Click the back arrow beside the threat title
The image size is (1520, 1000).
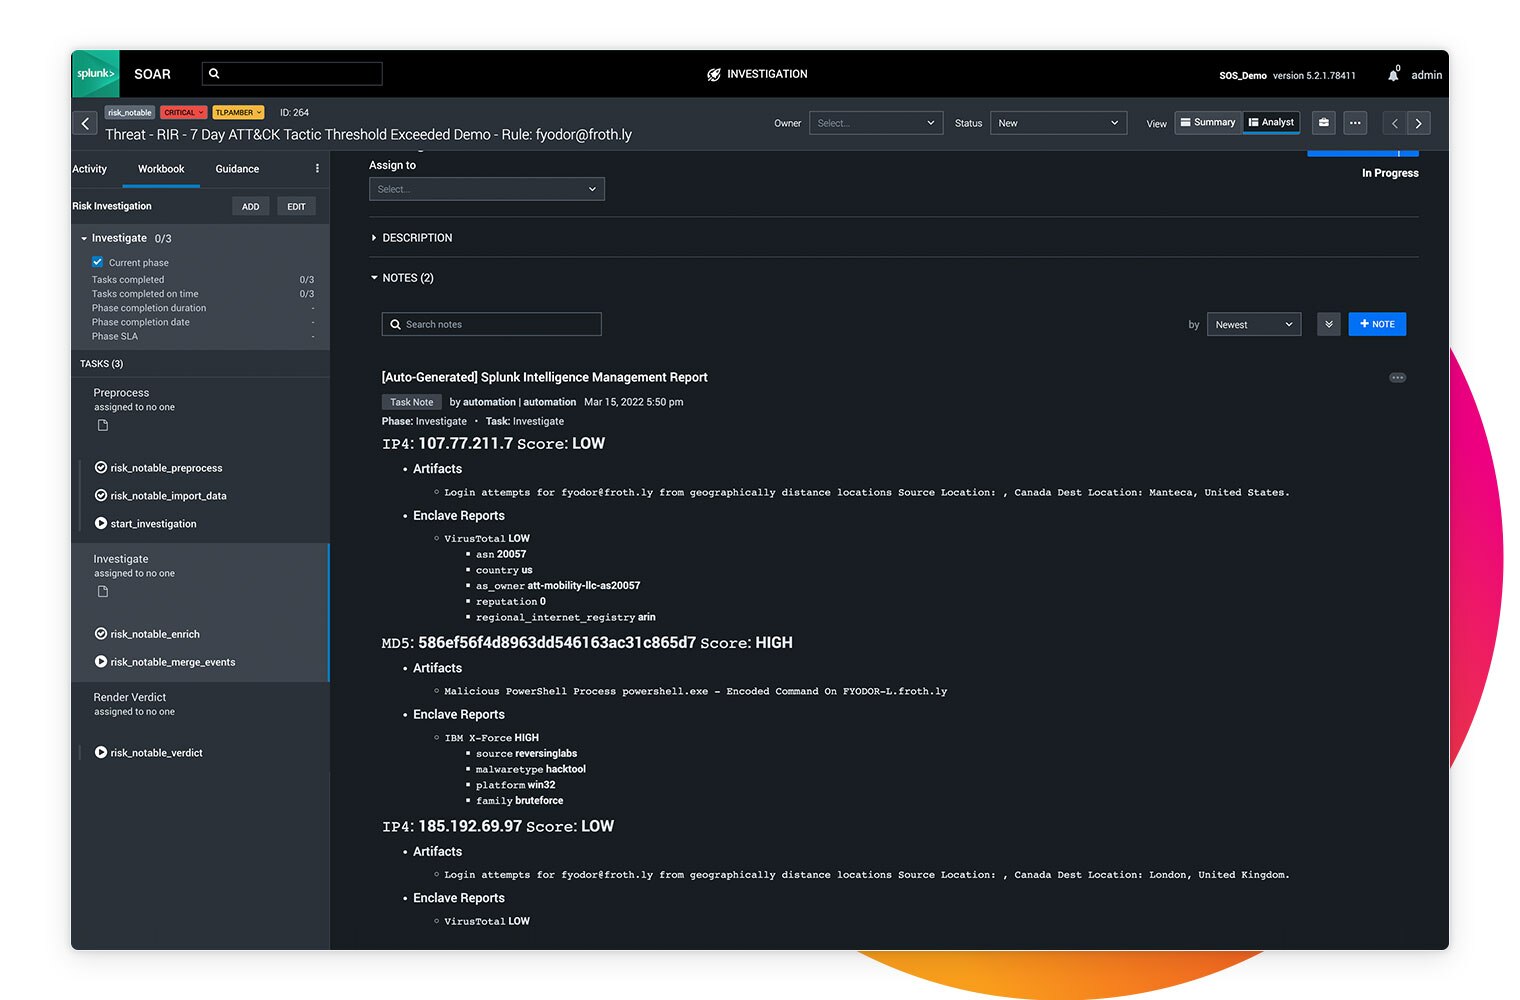coord(85,123)
